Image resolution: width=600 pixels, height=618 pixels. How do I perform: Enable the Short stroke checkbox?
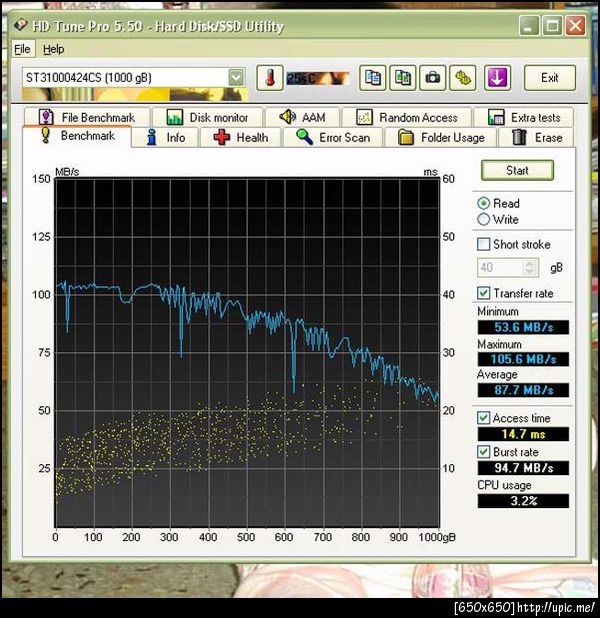[483, 244]
